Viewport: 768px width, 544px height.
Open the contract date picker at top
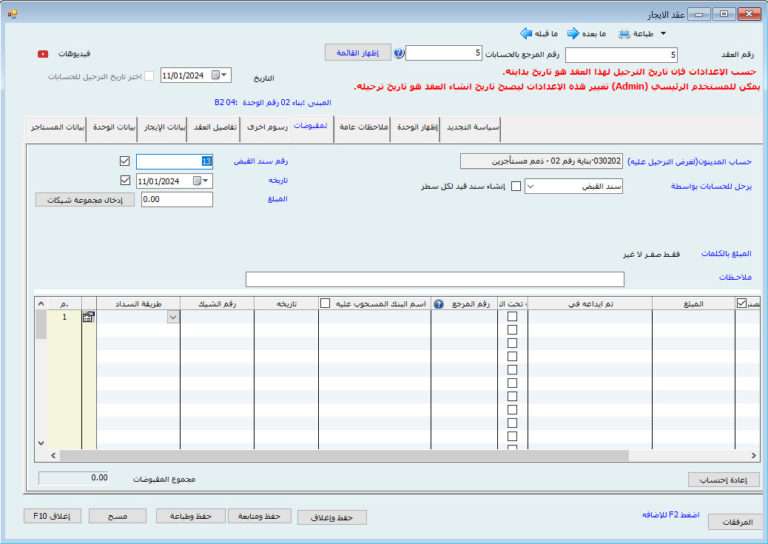point(223,75)
